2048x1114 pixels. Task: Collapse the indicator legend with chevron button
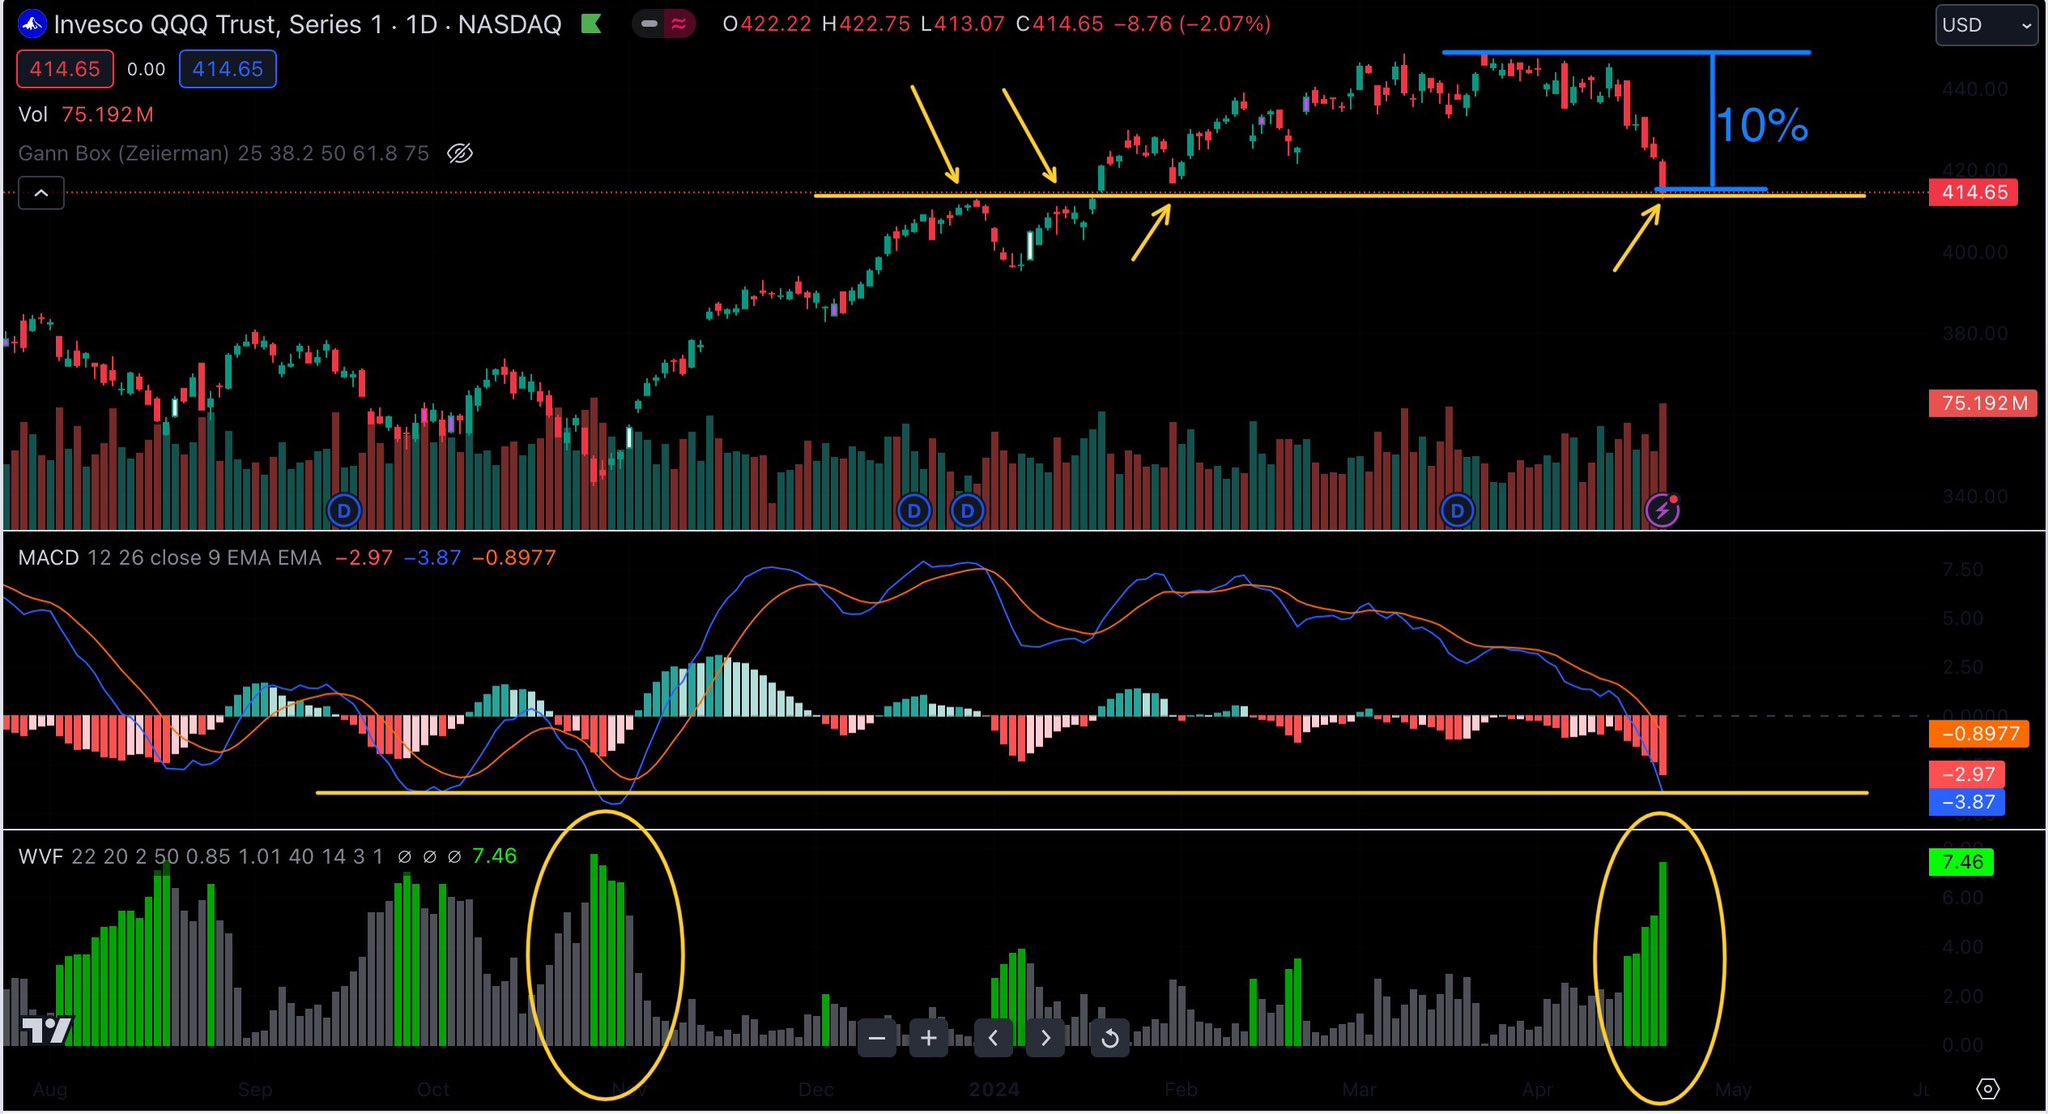coord(41,193)
